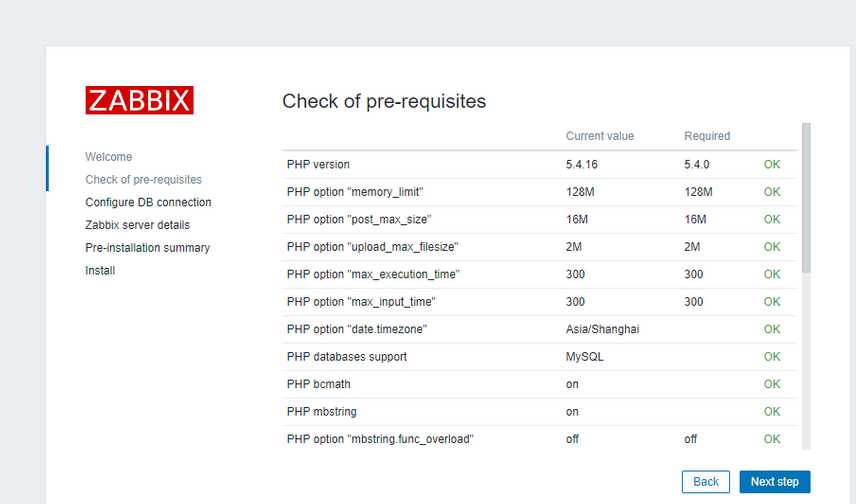Image resolution: width=856 pixels, height=504 pixels.
Task: Open Zabbix server details step
Action: point(138,225)
